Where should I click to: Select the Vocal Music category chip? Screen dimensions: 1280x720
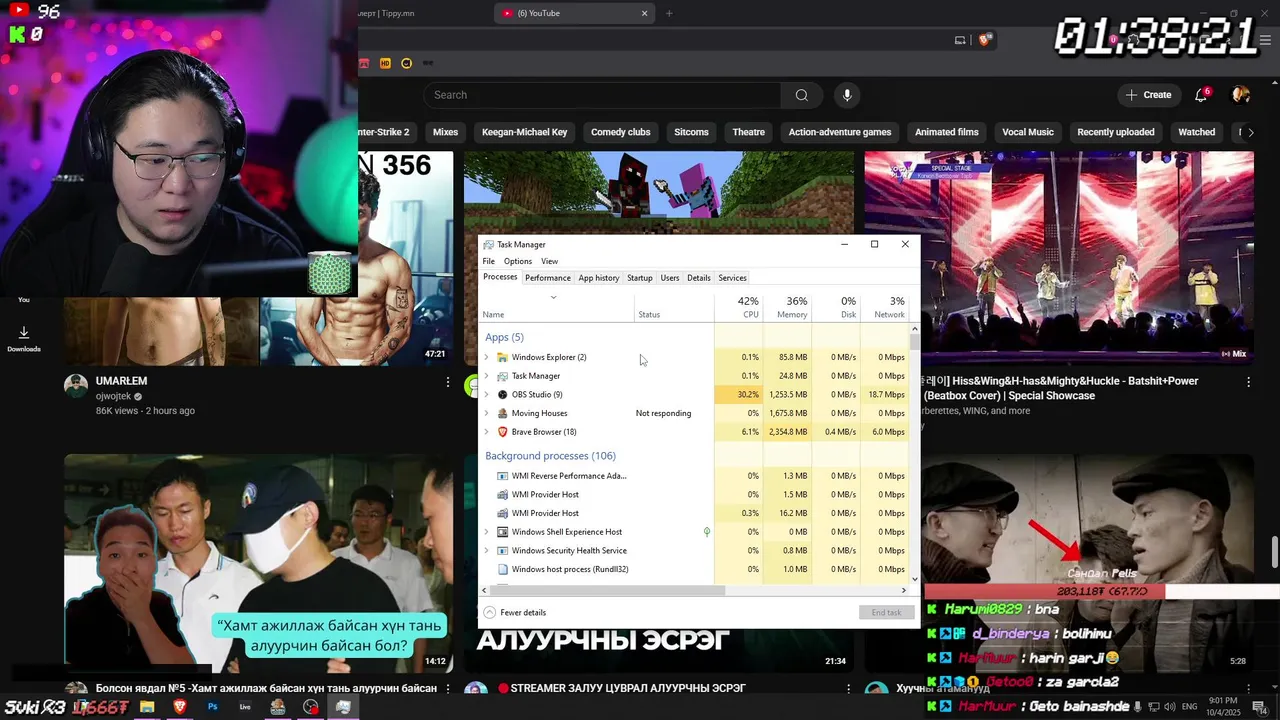tap(1028, 132)
